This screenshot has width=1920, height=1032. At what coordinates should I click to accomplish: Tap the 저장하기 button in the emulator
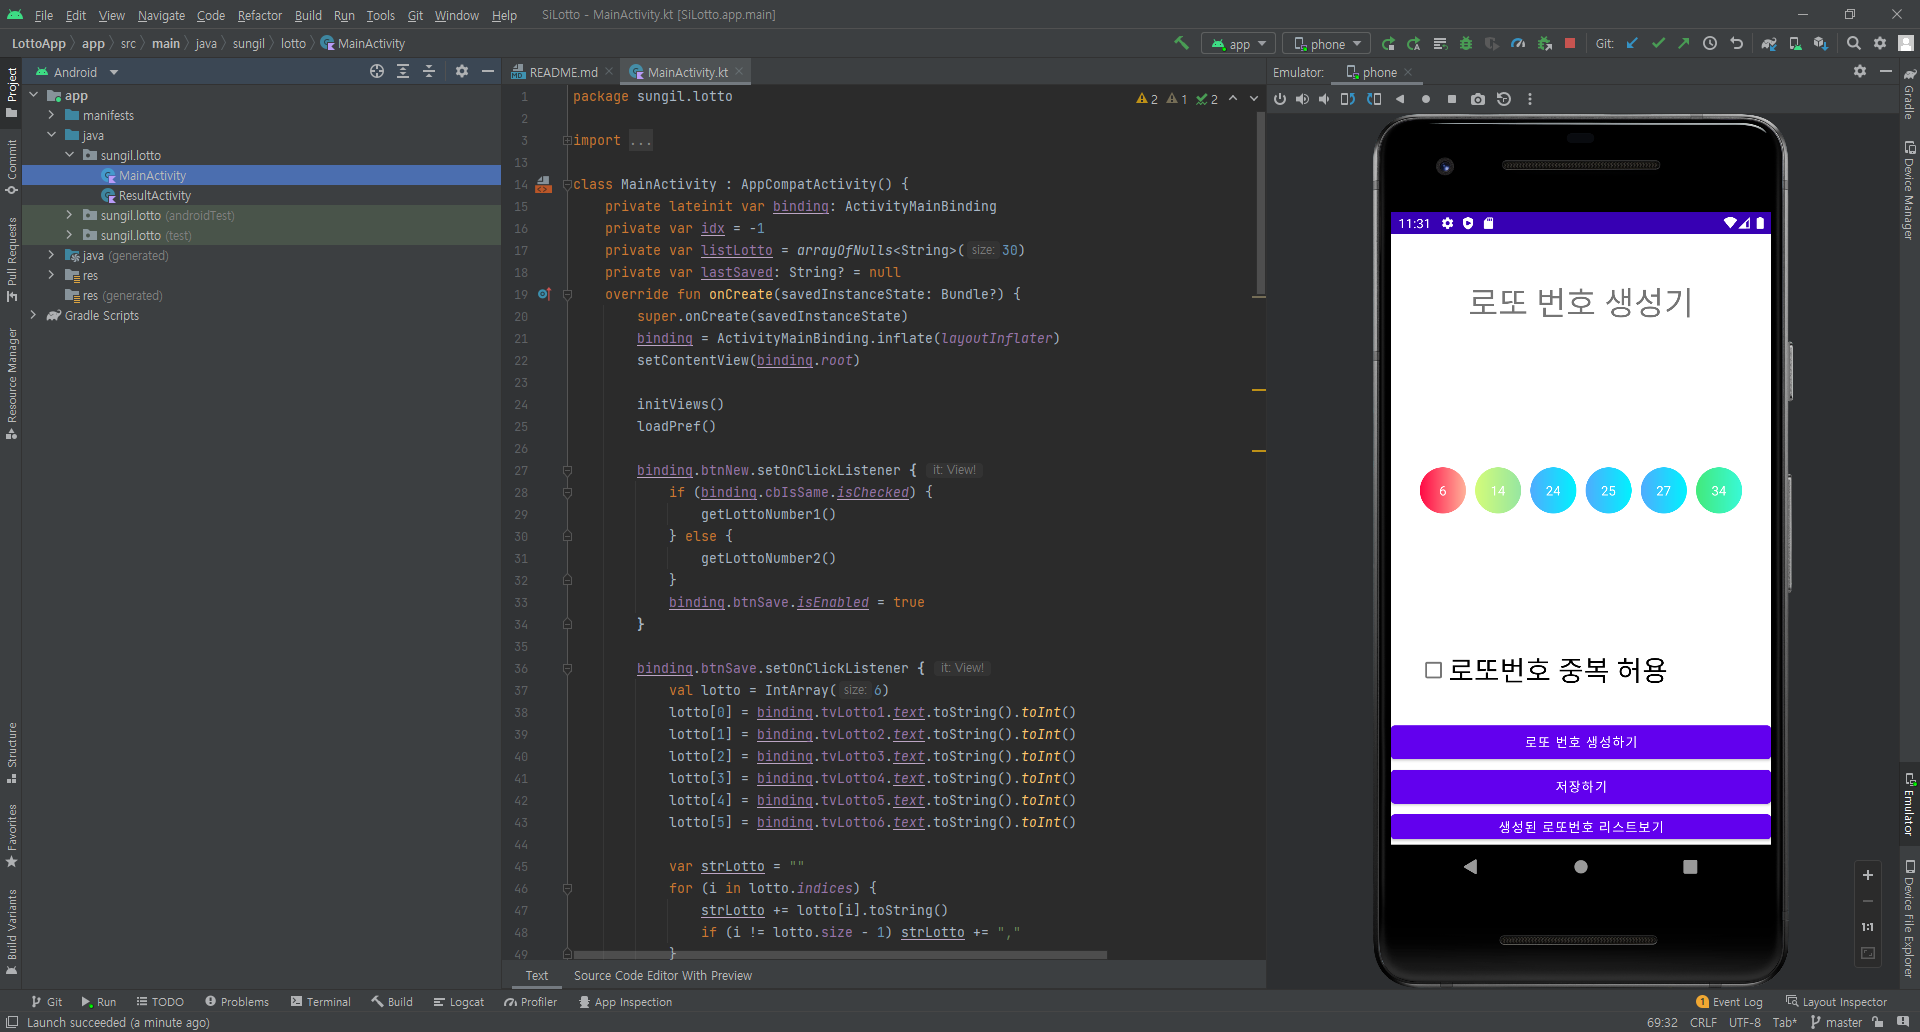1580,786
